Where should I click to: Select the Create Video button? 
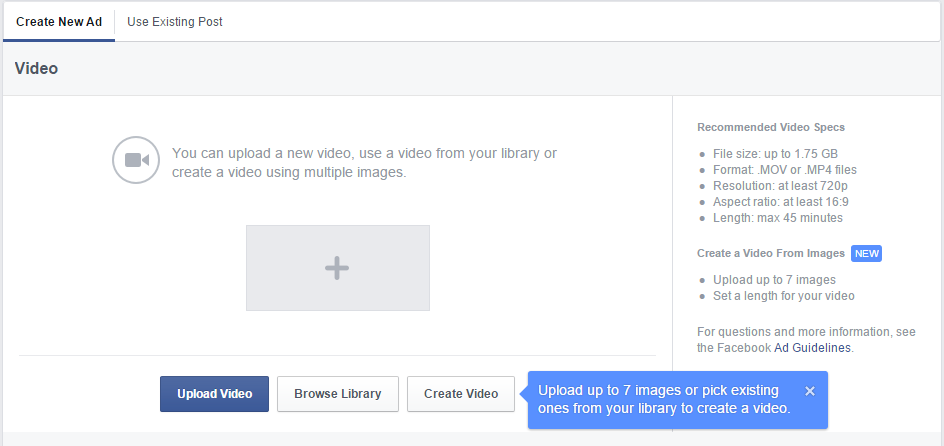pos(460,394)
